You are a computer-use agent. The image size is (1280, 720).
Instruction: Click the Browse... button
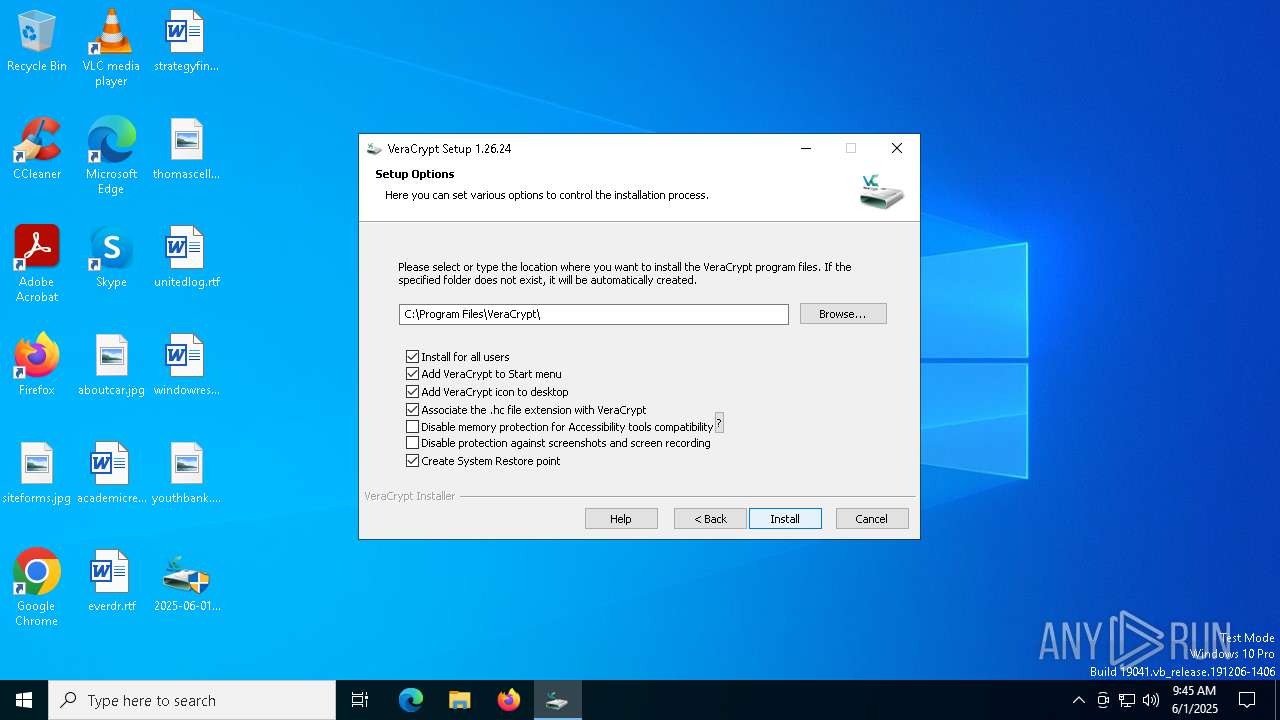pyautogui.click(x=843, y=314)
